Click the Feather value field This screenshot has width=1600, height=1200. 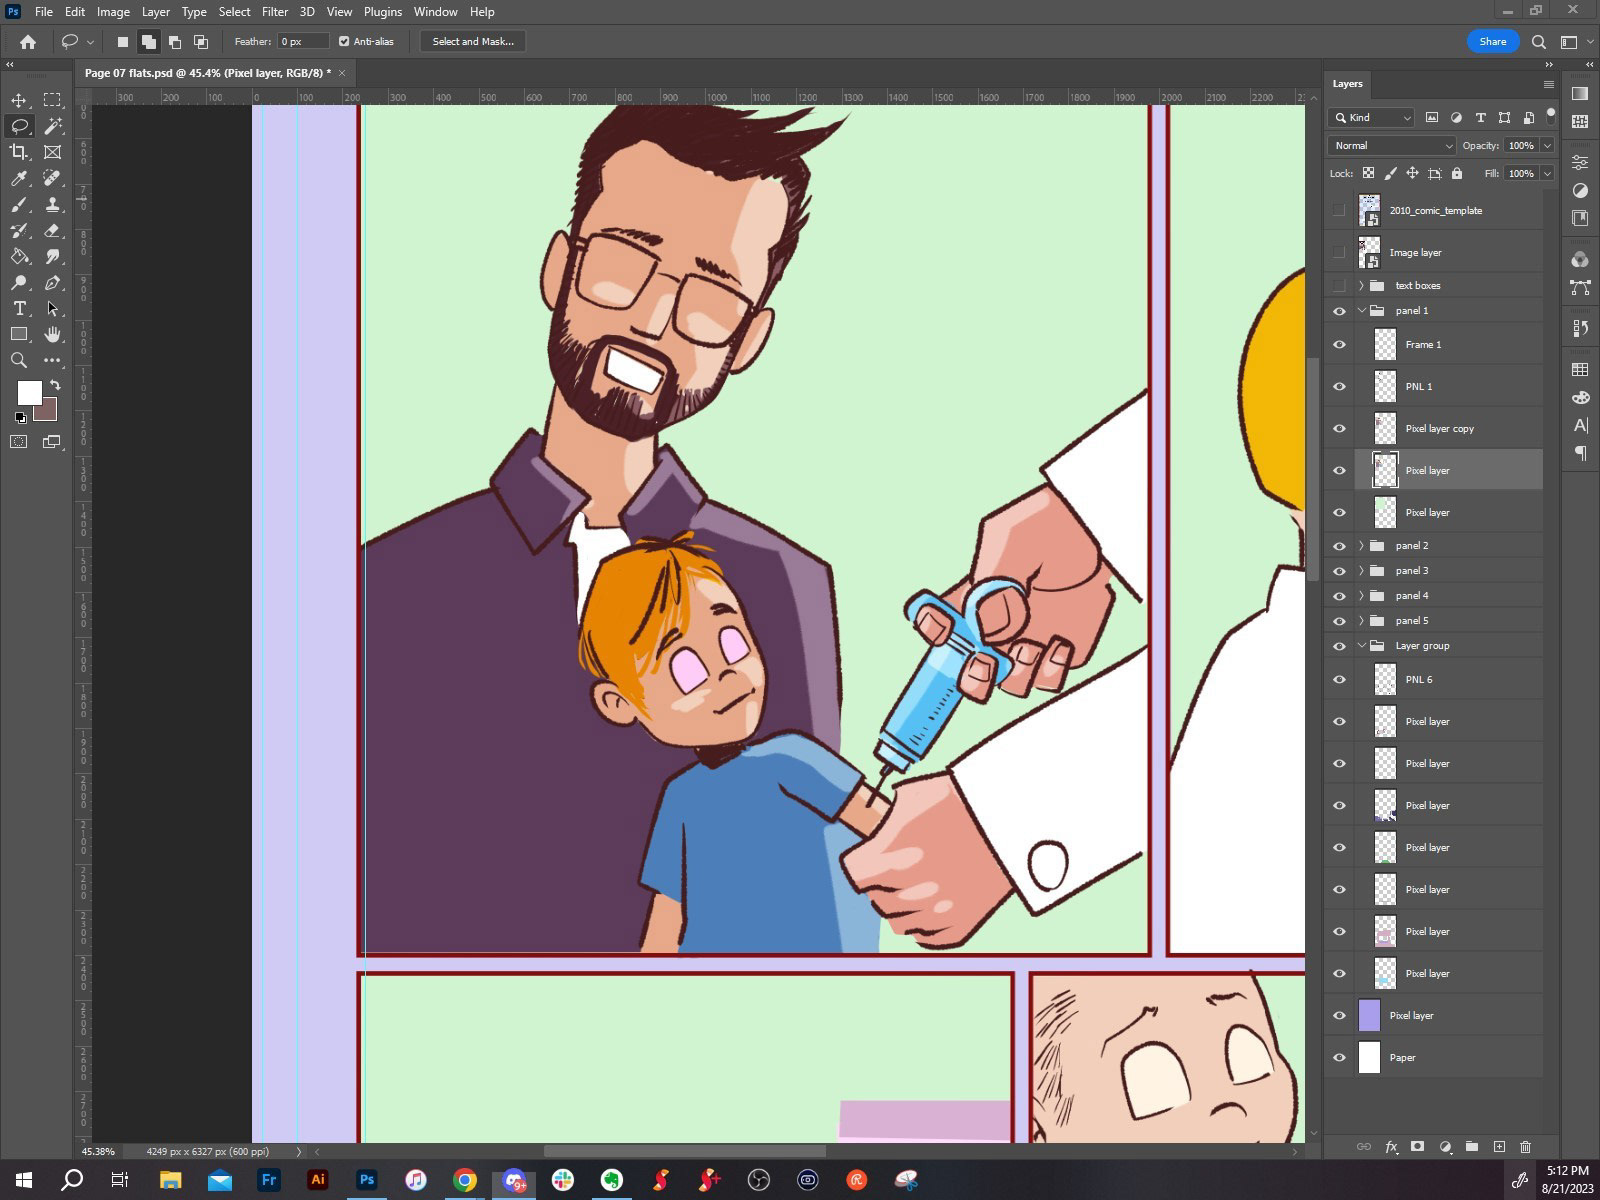[x=303, y=42]
